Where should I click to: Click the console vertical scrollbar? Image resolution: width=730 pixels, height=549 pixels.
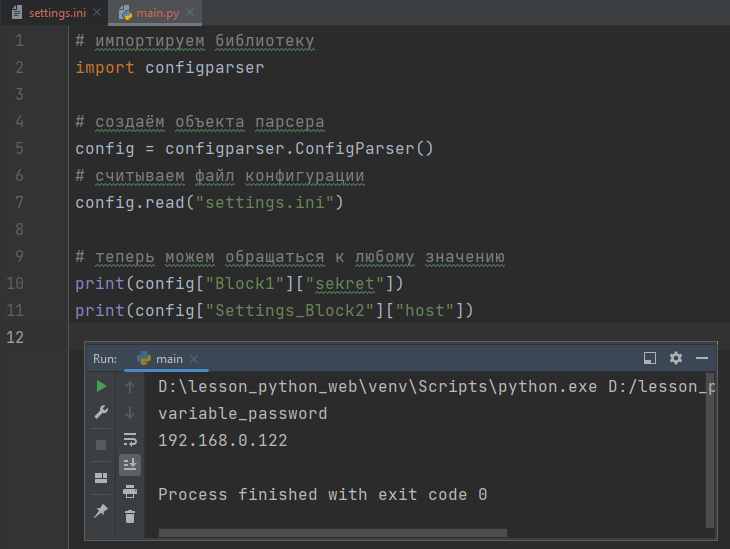[x=710, y=450]
